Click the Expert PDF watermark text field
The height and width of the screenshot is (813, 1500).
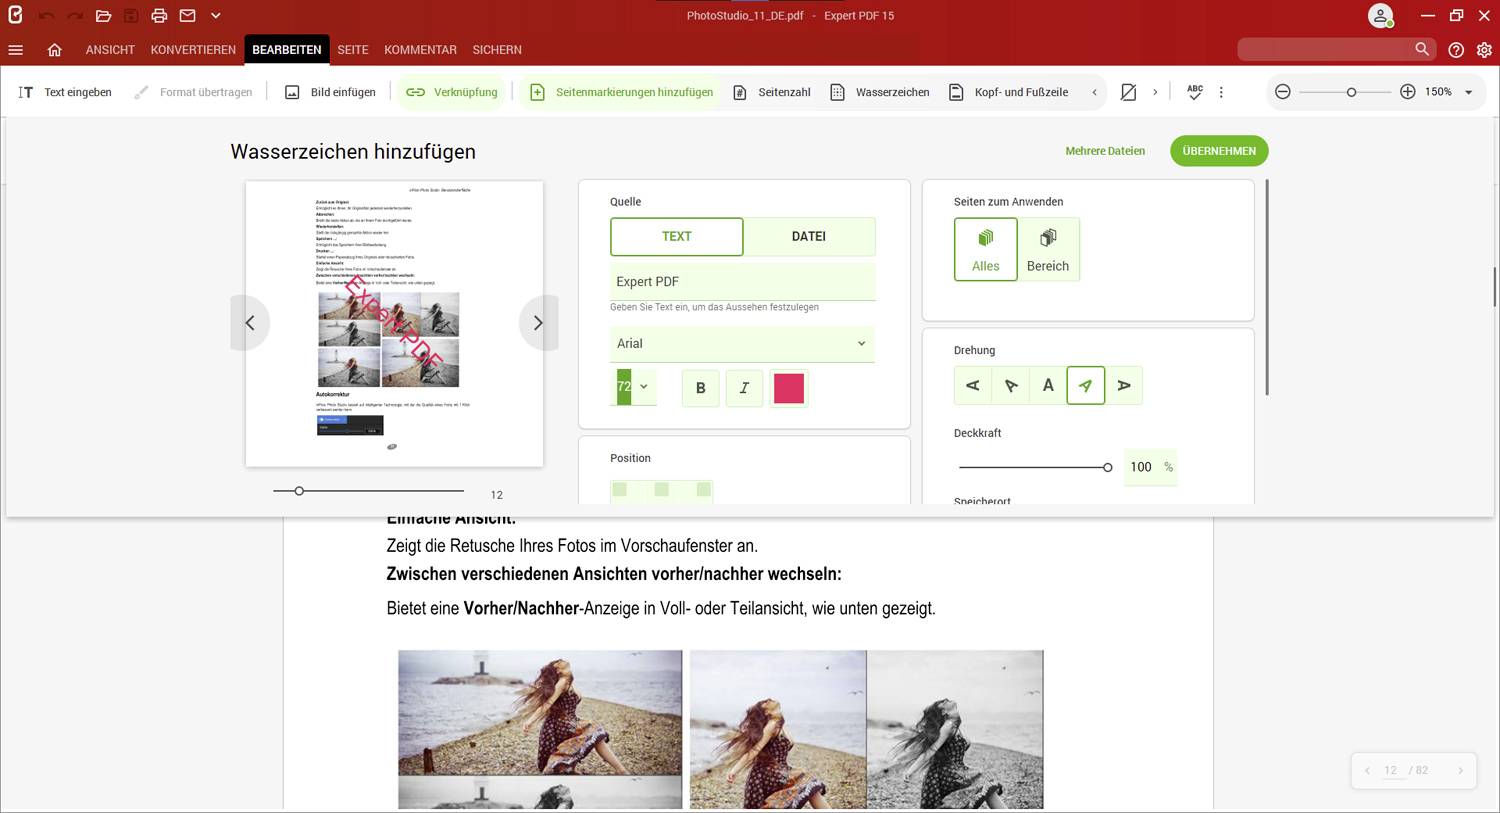[x=742, y=282]
